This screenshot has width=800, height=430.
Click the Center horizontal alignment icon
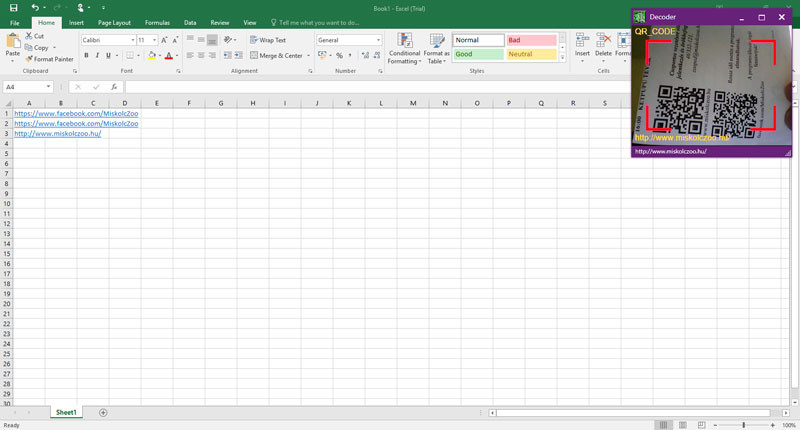coord(201,55)
